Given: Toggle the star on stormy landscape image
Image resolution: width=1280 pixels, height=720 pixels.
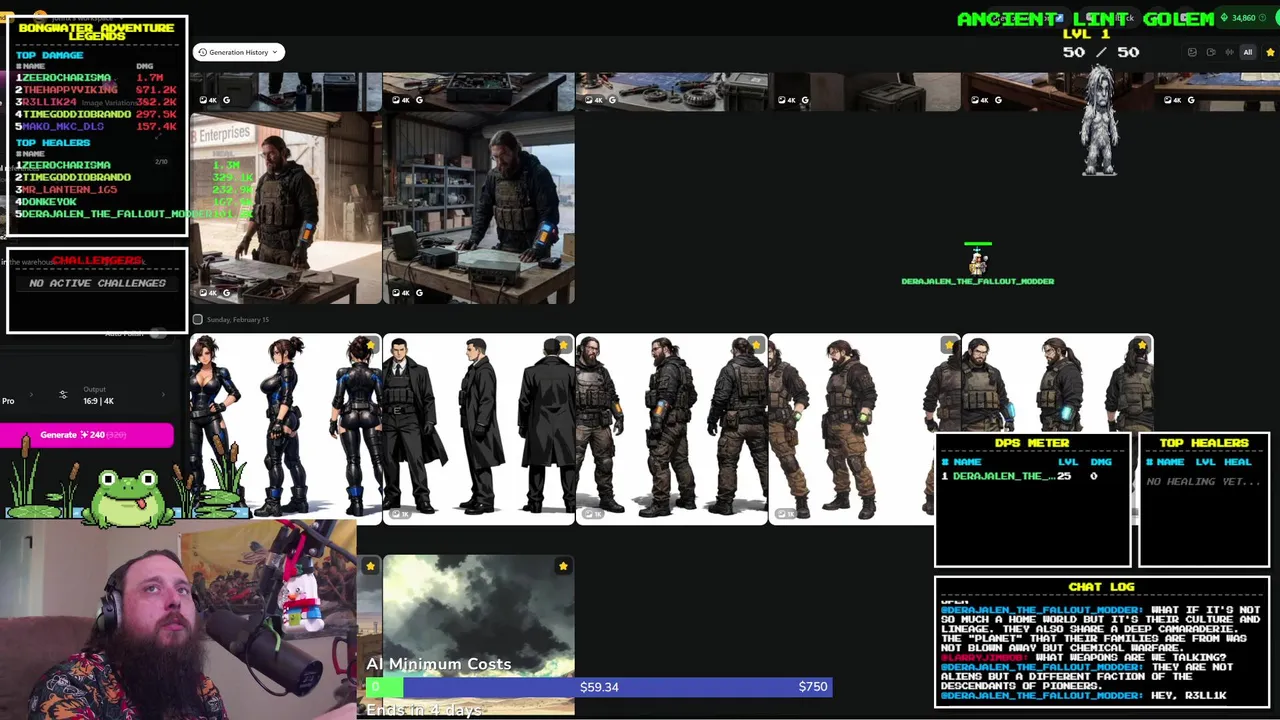Looking at the screenshot, I should click(563, 567).
